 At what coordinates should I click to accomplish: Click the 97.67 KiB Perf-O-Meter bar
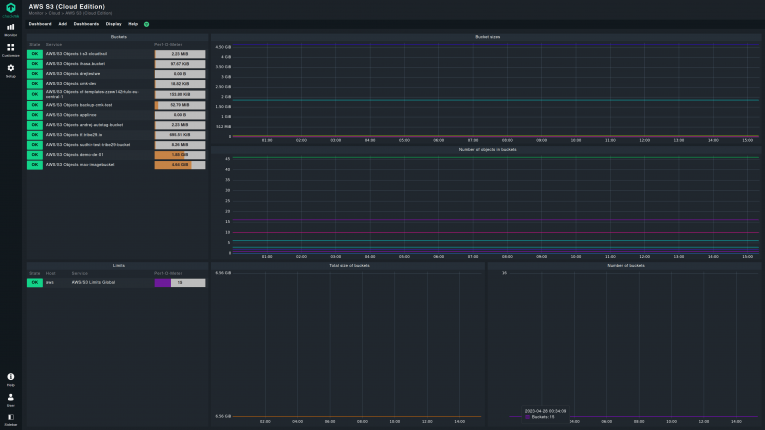point(180,64)
